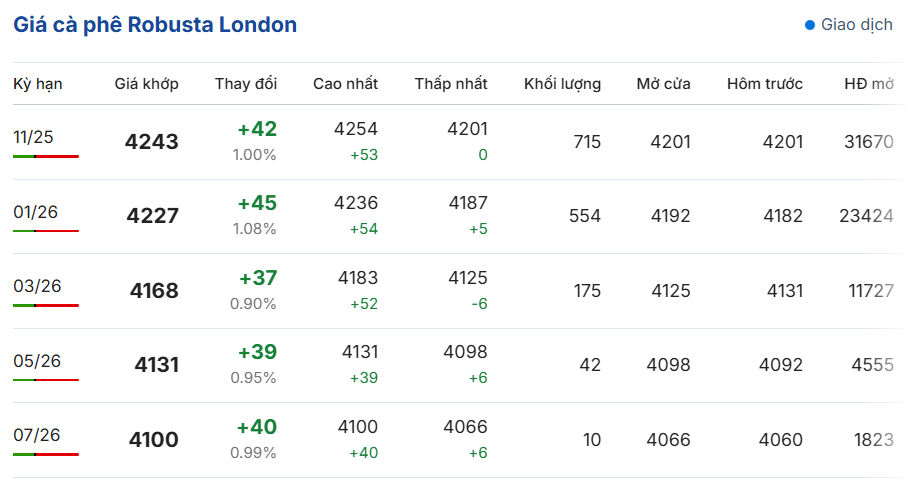Image resolution: width=913 pixels, height=483 pixels.
Task: Click the HĐ mở column header
Action: [869, 84]
